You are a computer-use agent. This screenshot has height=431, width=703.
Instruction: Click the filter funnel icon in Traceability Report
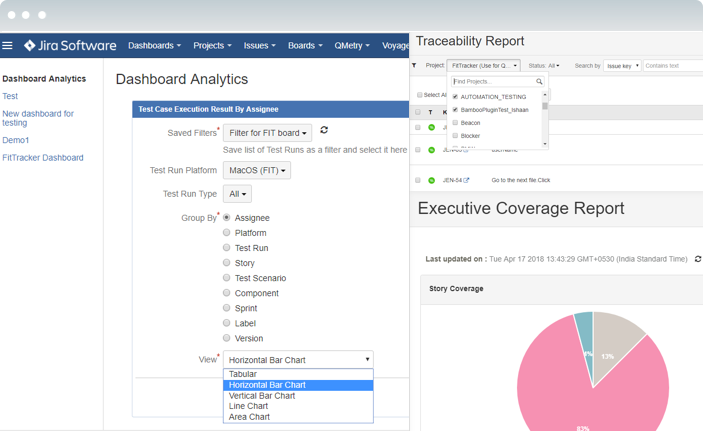[414, 65]
